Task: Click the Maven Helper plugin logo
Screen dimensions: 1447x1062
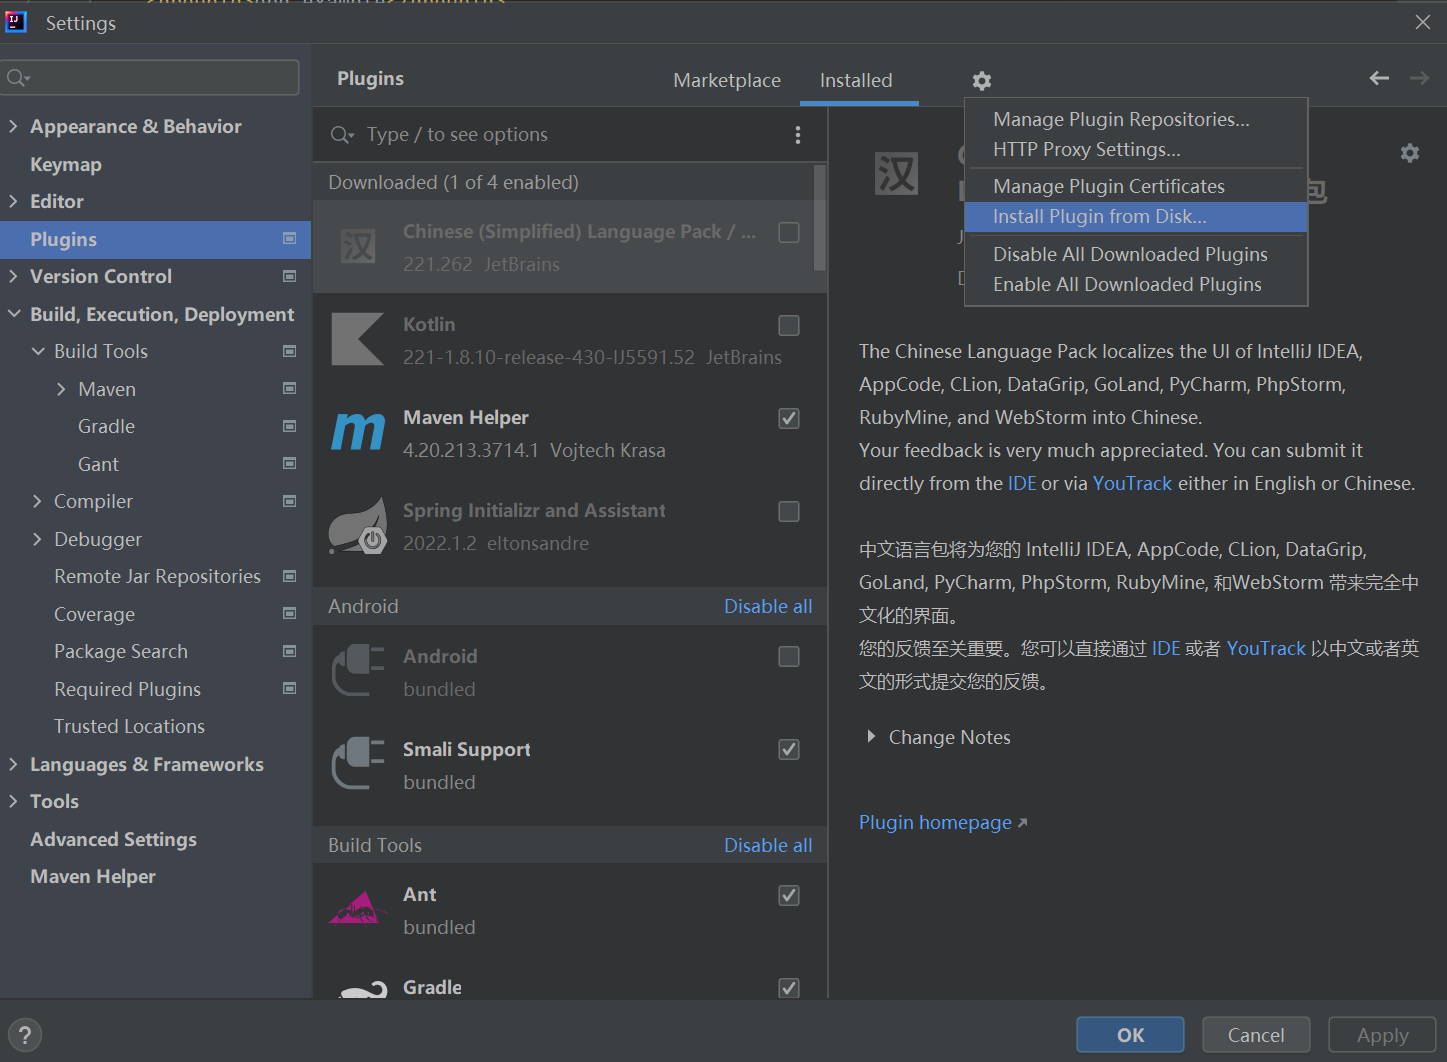Action: click(358, 433)
